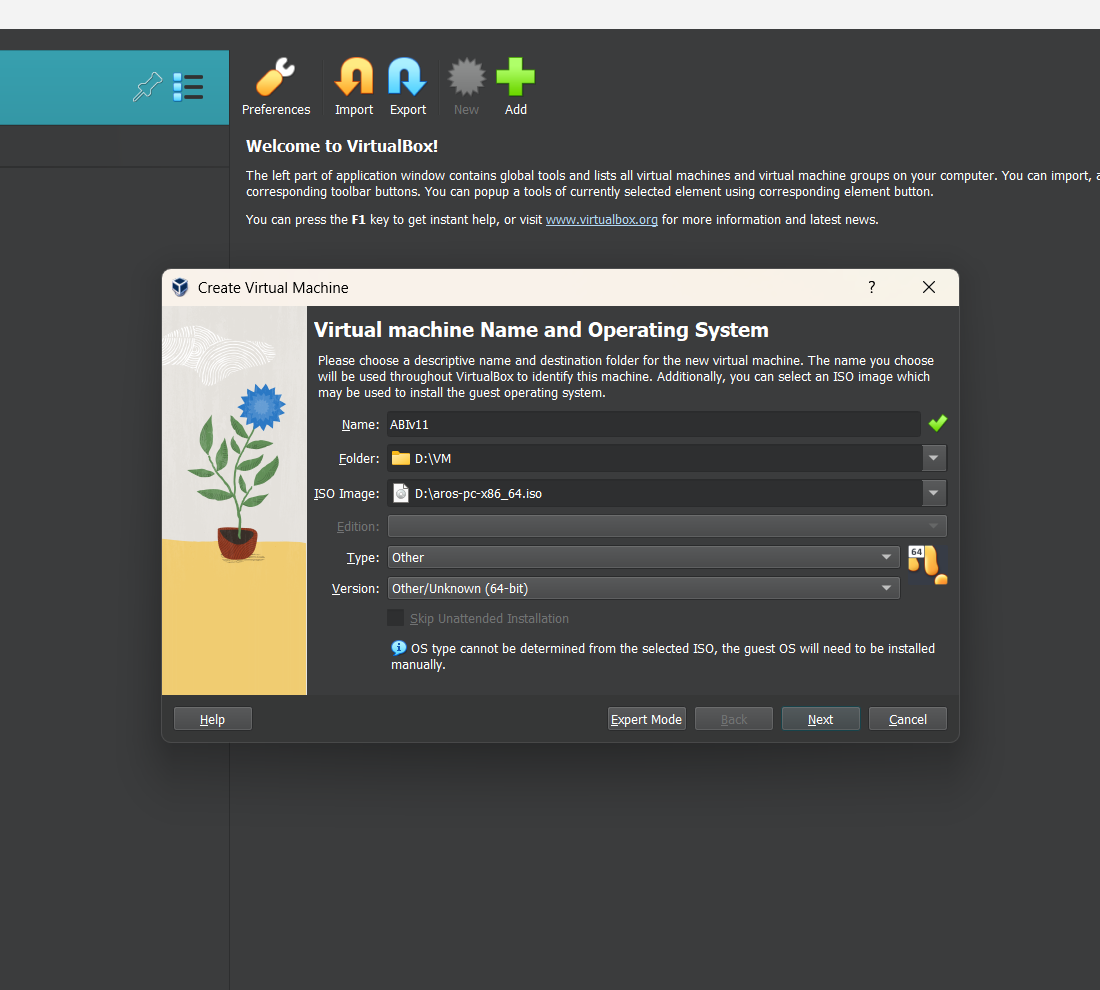Open the www.virtualbox.org link

pyautogui.click(x=601, y=220)
